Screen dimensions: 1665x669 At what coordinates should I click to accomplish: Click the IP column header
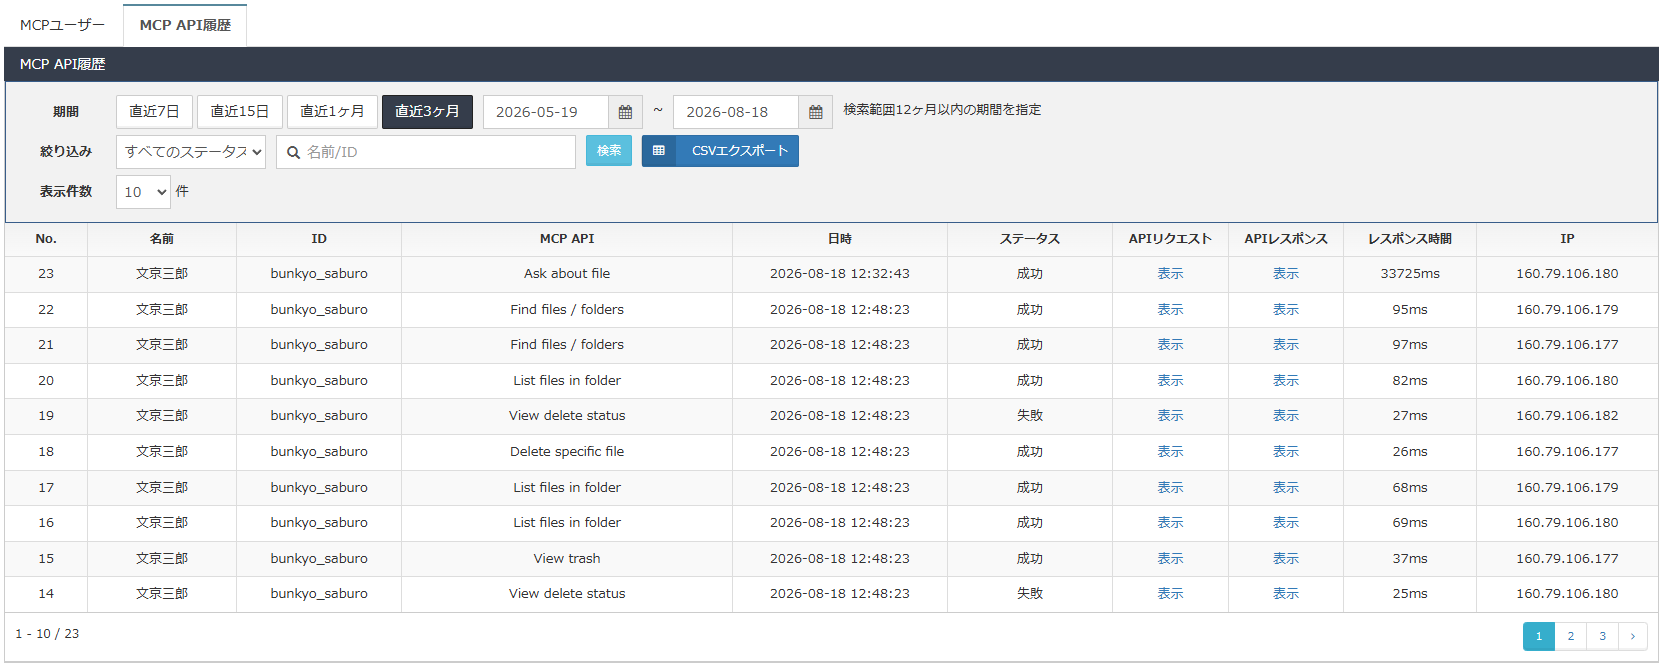point(1567,239)
